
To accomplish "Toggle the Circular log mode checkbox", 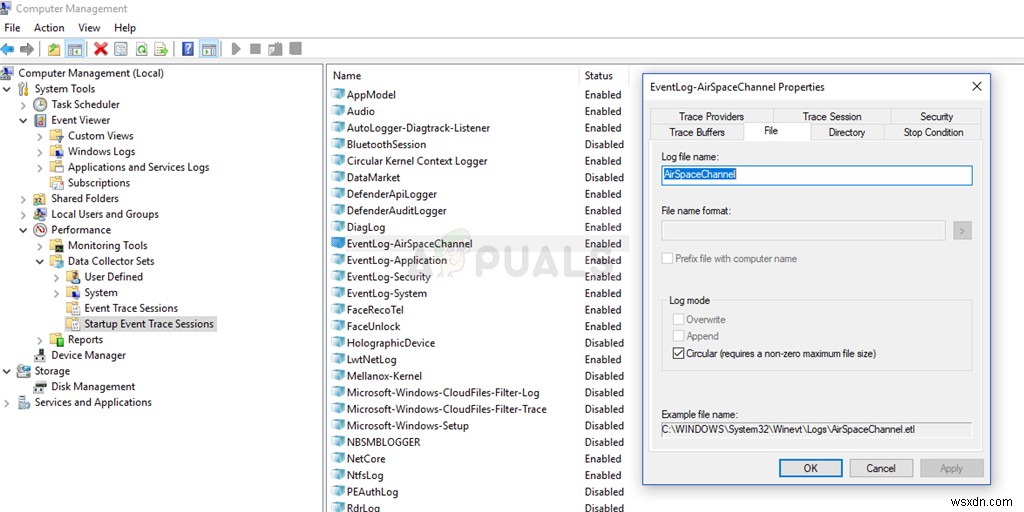I will point(678,353).
